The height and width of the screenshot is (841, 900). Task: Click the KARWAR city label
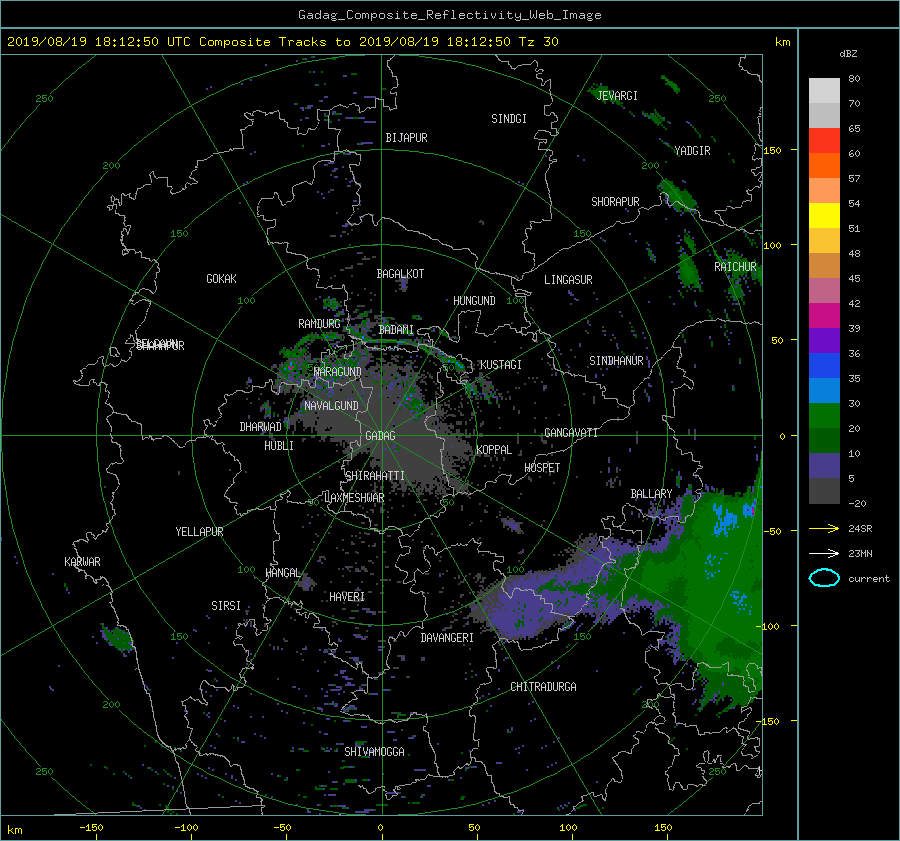[82, 561]
